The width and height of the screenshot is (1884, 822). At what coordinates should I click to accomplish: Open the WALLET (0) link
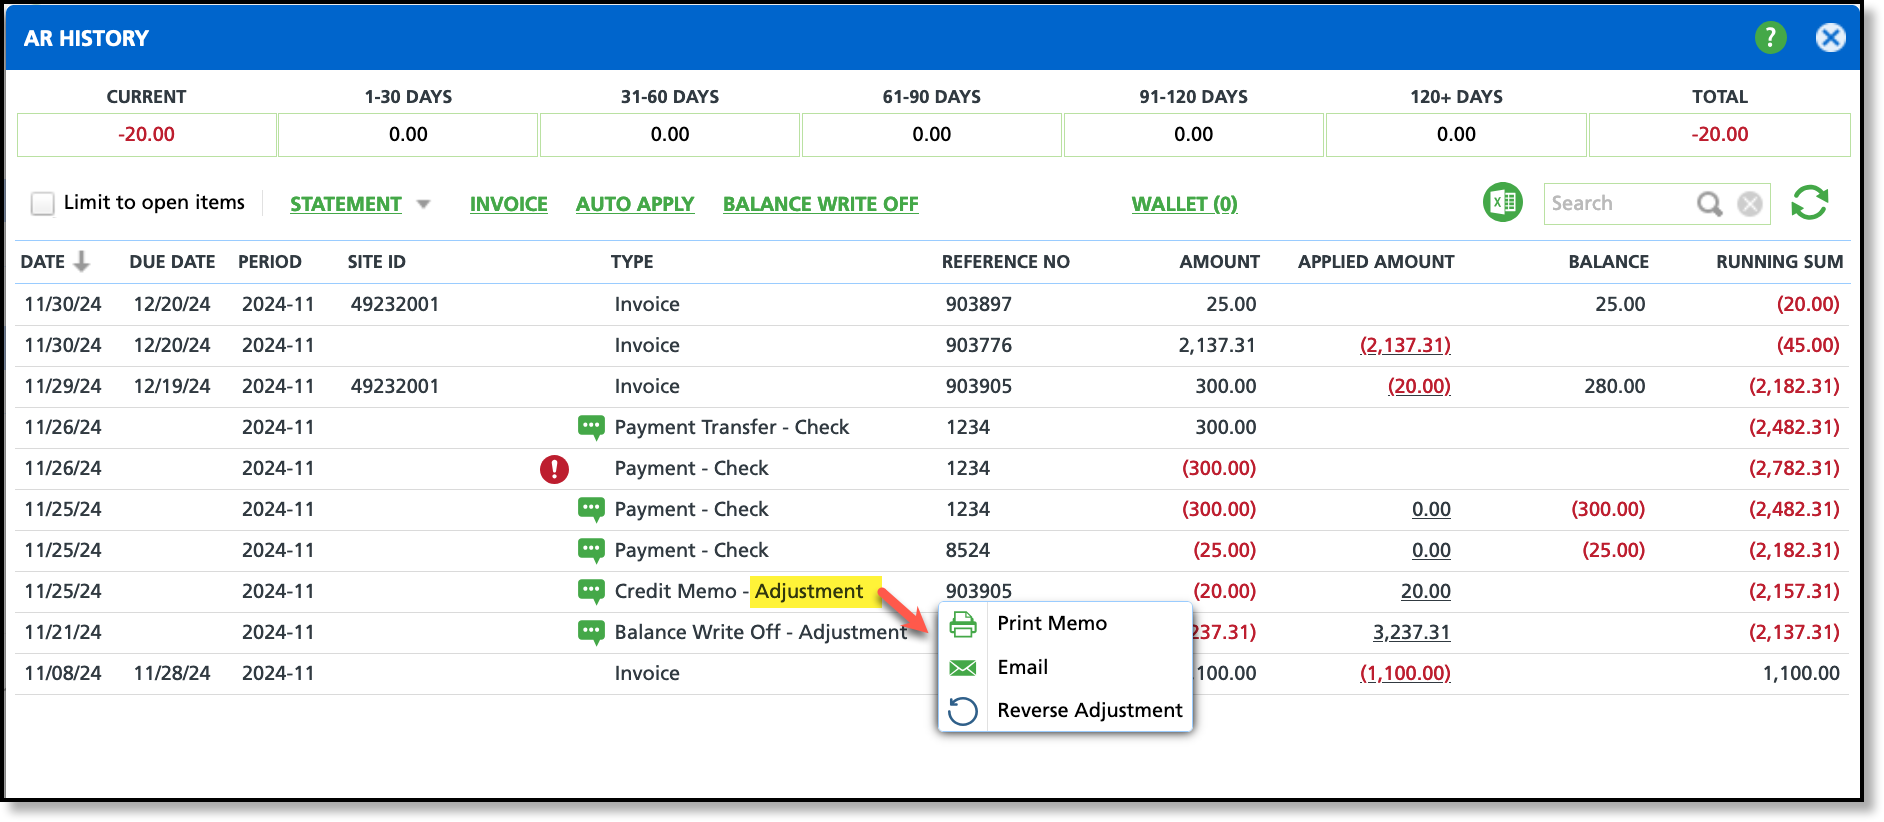1185,204
